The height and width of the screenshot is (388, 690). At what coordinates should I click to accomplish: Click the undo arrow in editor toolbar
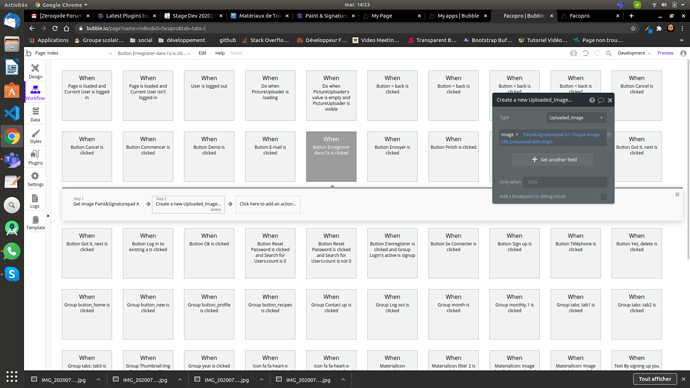pos(585,53)
